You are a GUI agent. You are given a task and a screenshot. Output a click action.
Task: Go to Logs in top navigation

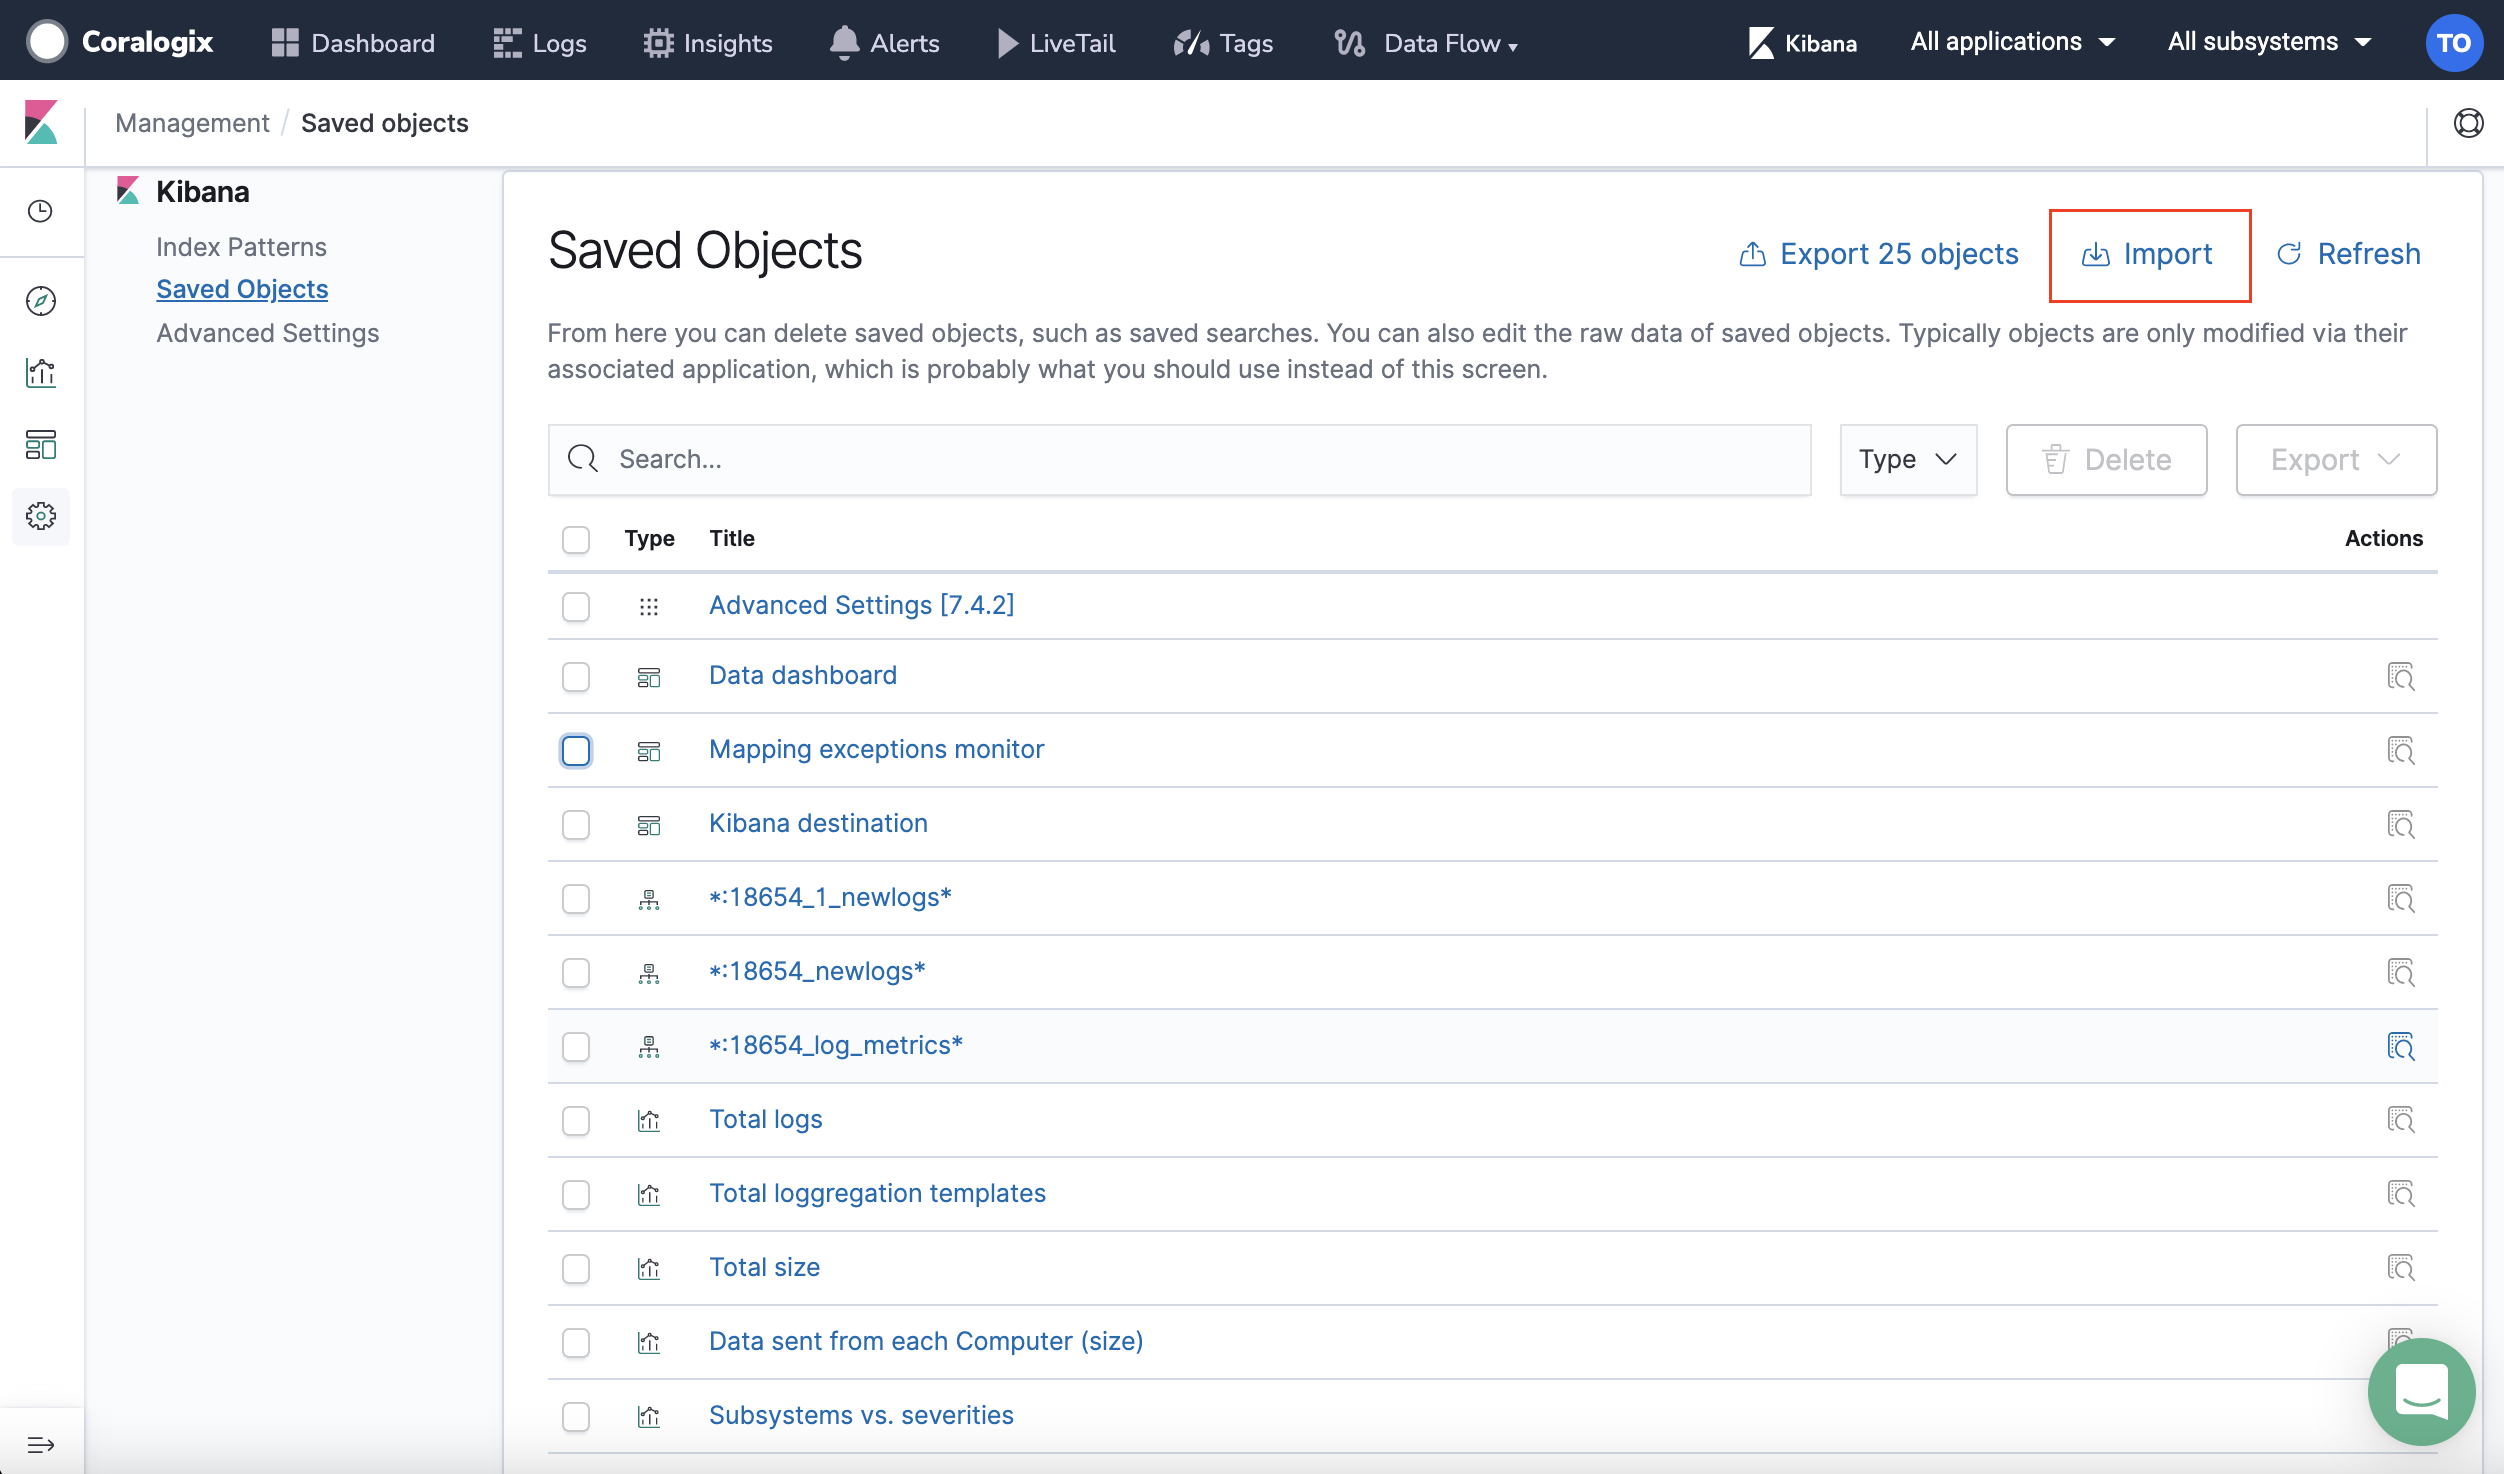540,43
